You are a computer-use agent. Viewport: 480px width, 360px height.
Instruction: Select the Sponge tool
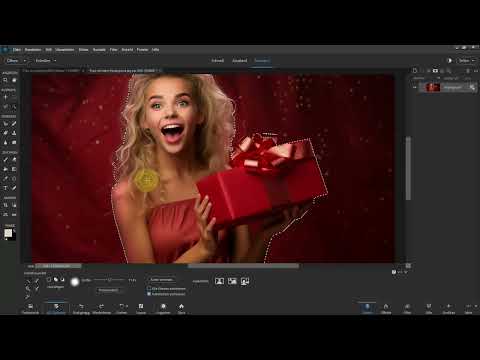[x=14, y=142]
